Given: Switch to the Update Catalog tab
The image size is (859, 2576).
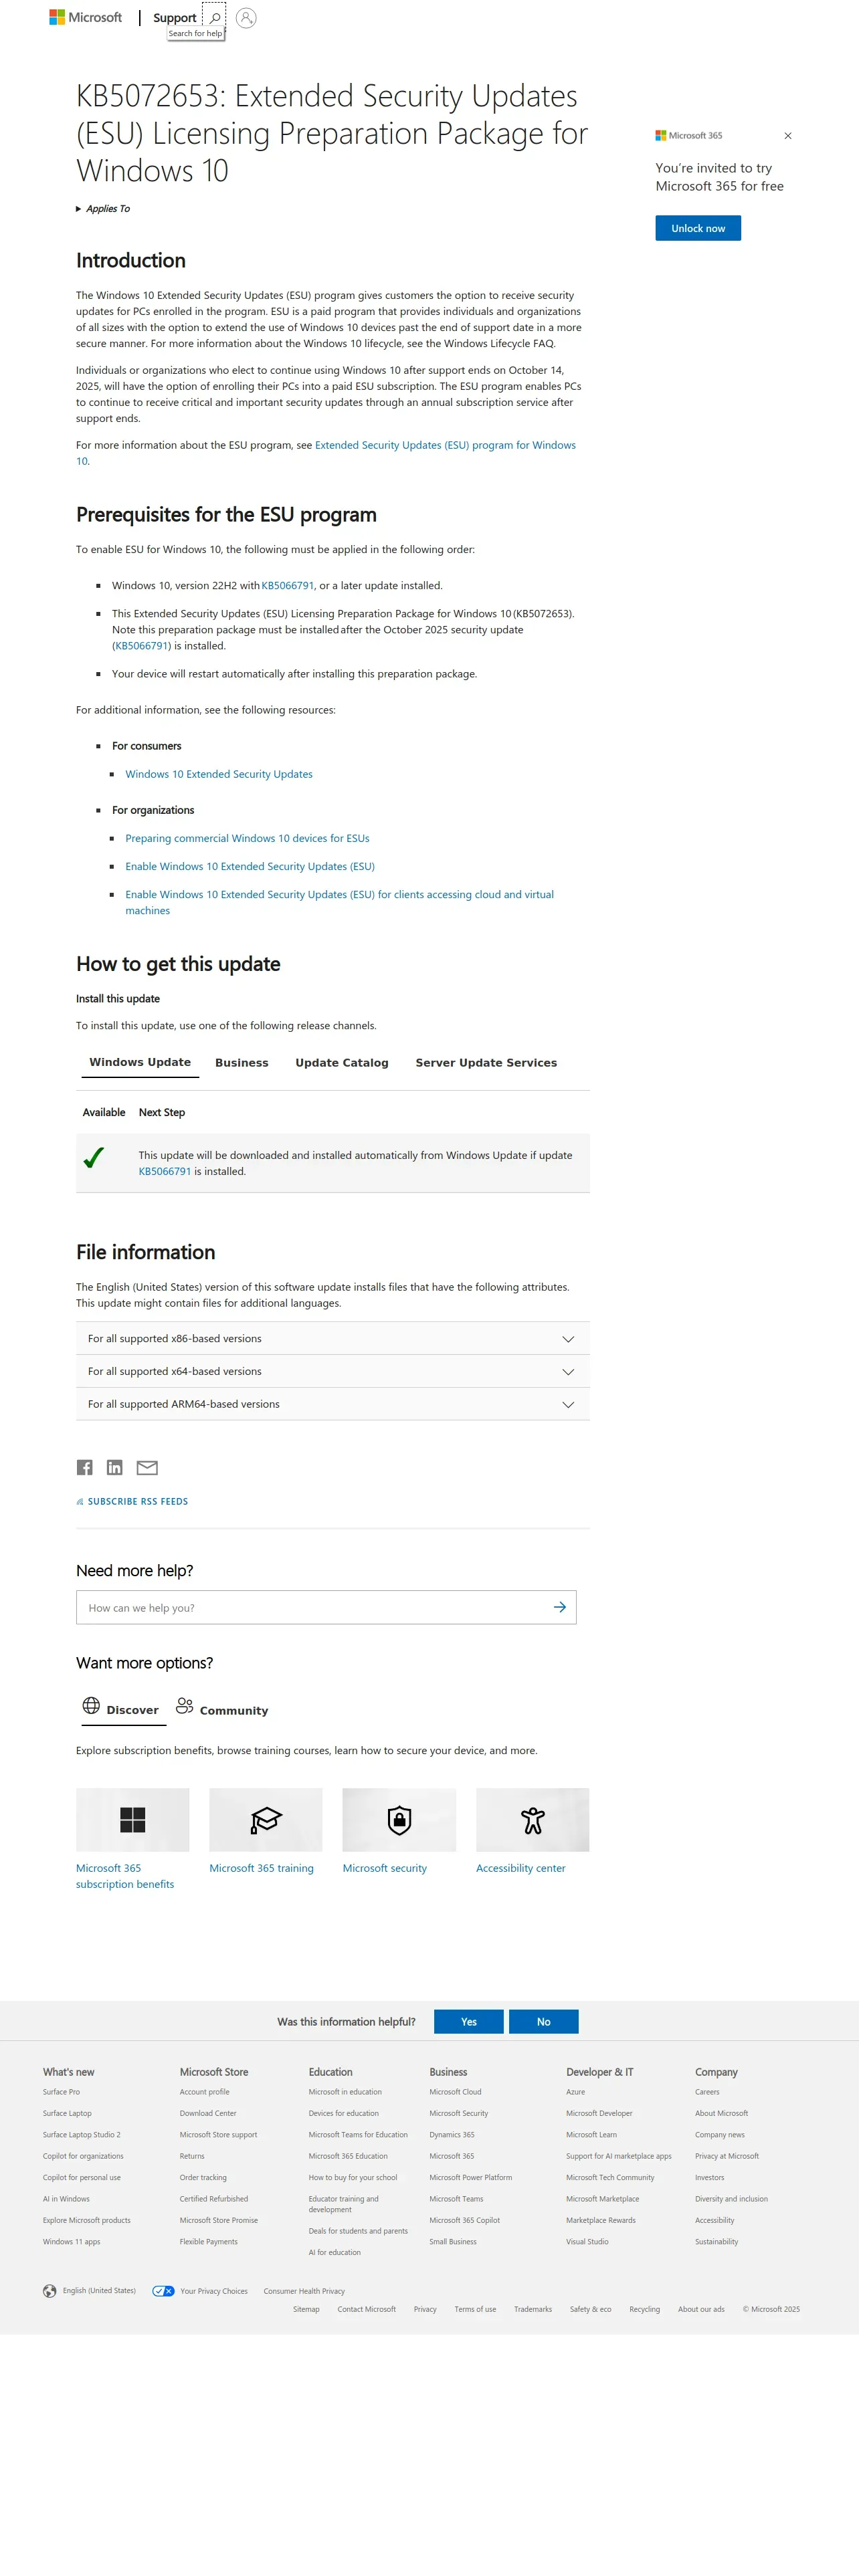Looking at the screenshot, I should click(x=341, y=1062).
